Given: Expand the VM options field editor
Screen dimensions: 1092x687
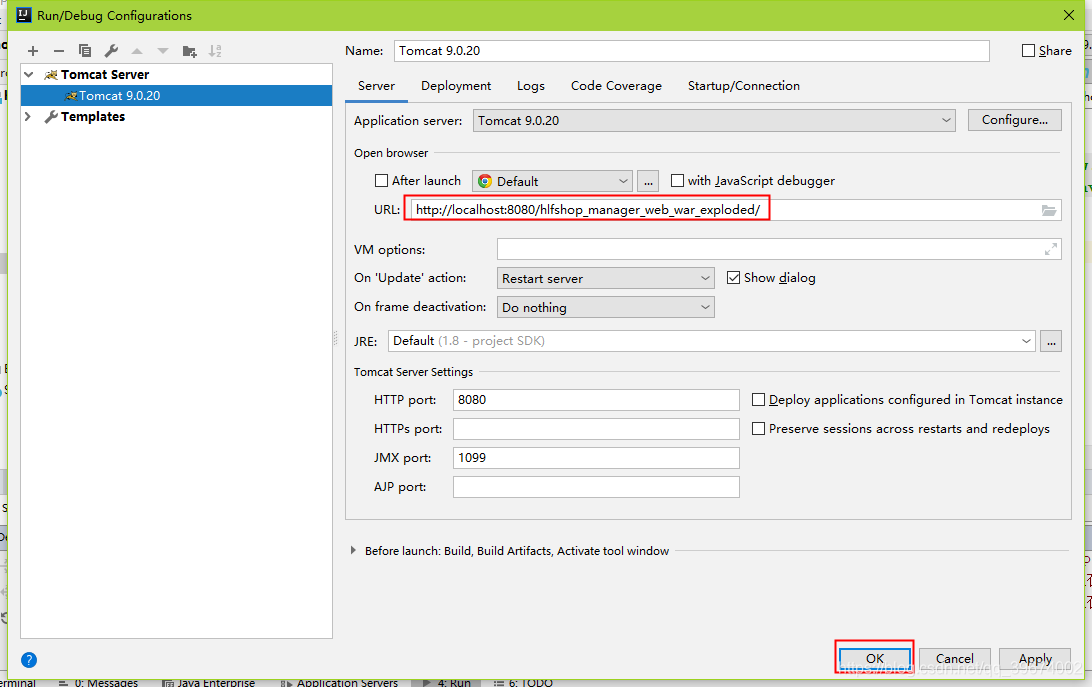Looking at the screenshot, I should [x=1051, y=249].
